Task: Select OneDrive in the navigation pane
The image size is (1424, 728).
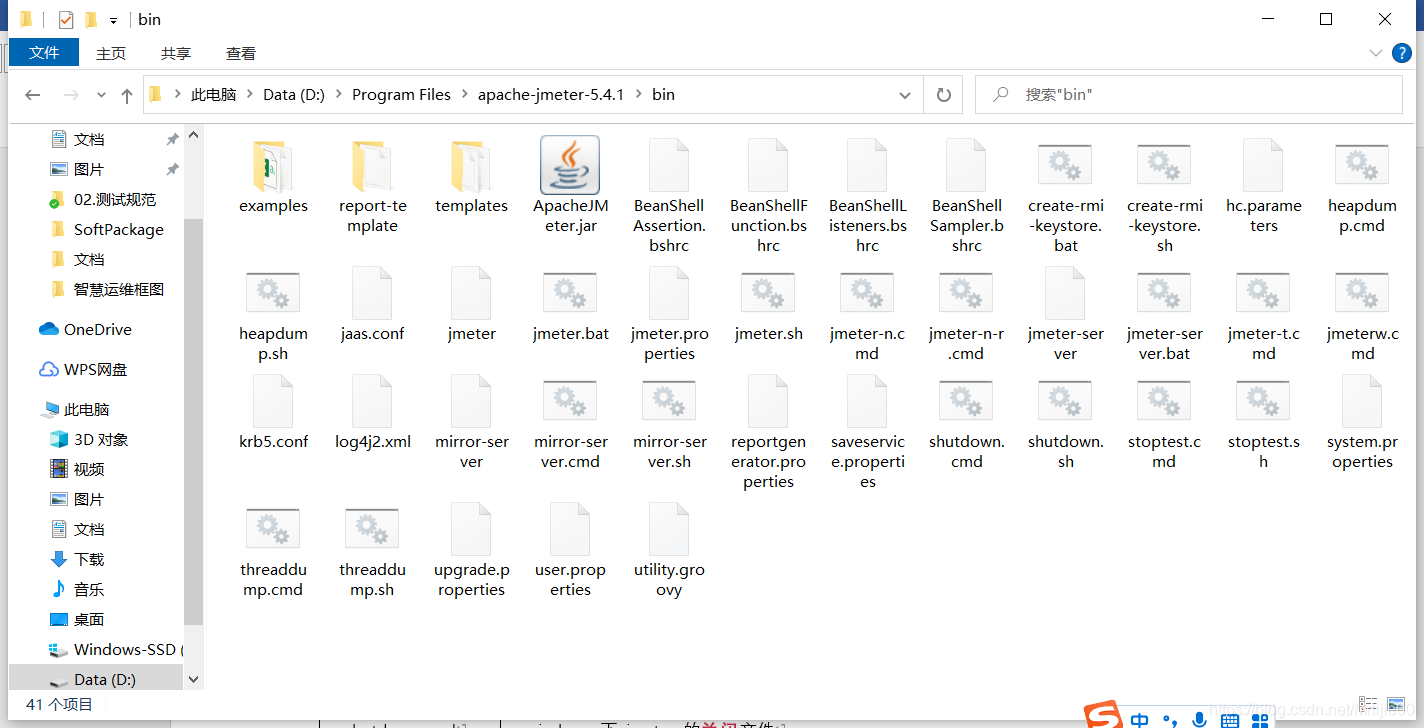Action: [x=97, y=329]
